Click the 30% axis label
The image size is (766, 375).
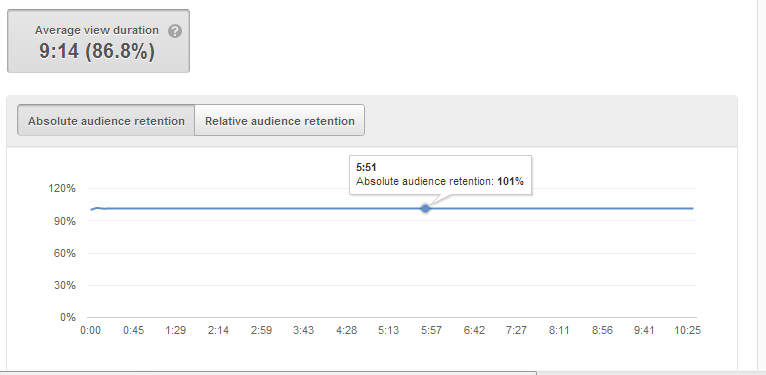click(64, 285)
